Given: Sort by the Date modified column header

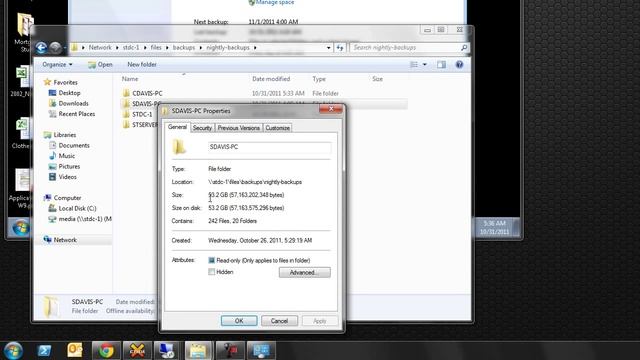Looking at the screenshot, I should [271, 79].
